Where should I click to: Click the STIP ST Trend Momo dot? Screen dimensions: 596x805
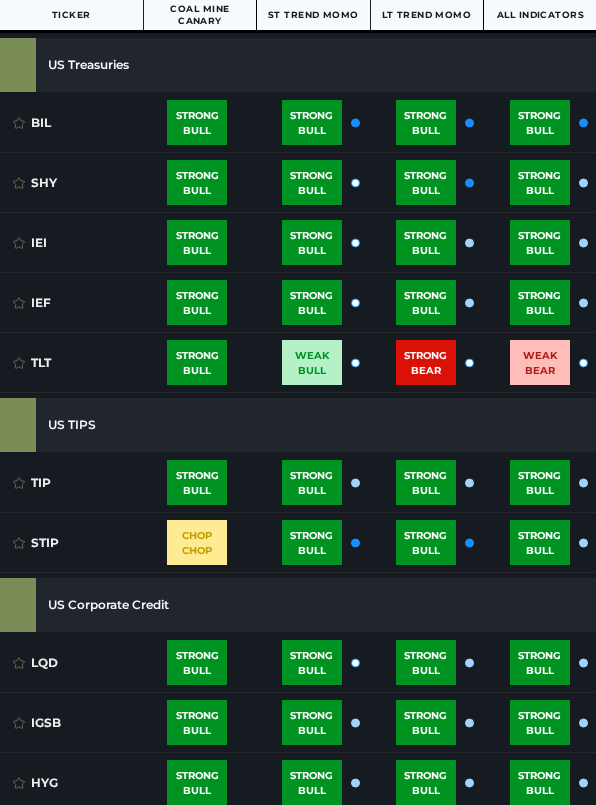(x=355, y=544)
